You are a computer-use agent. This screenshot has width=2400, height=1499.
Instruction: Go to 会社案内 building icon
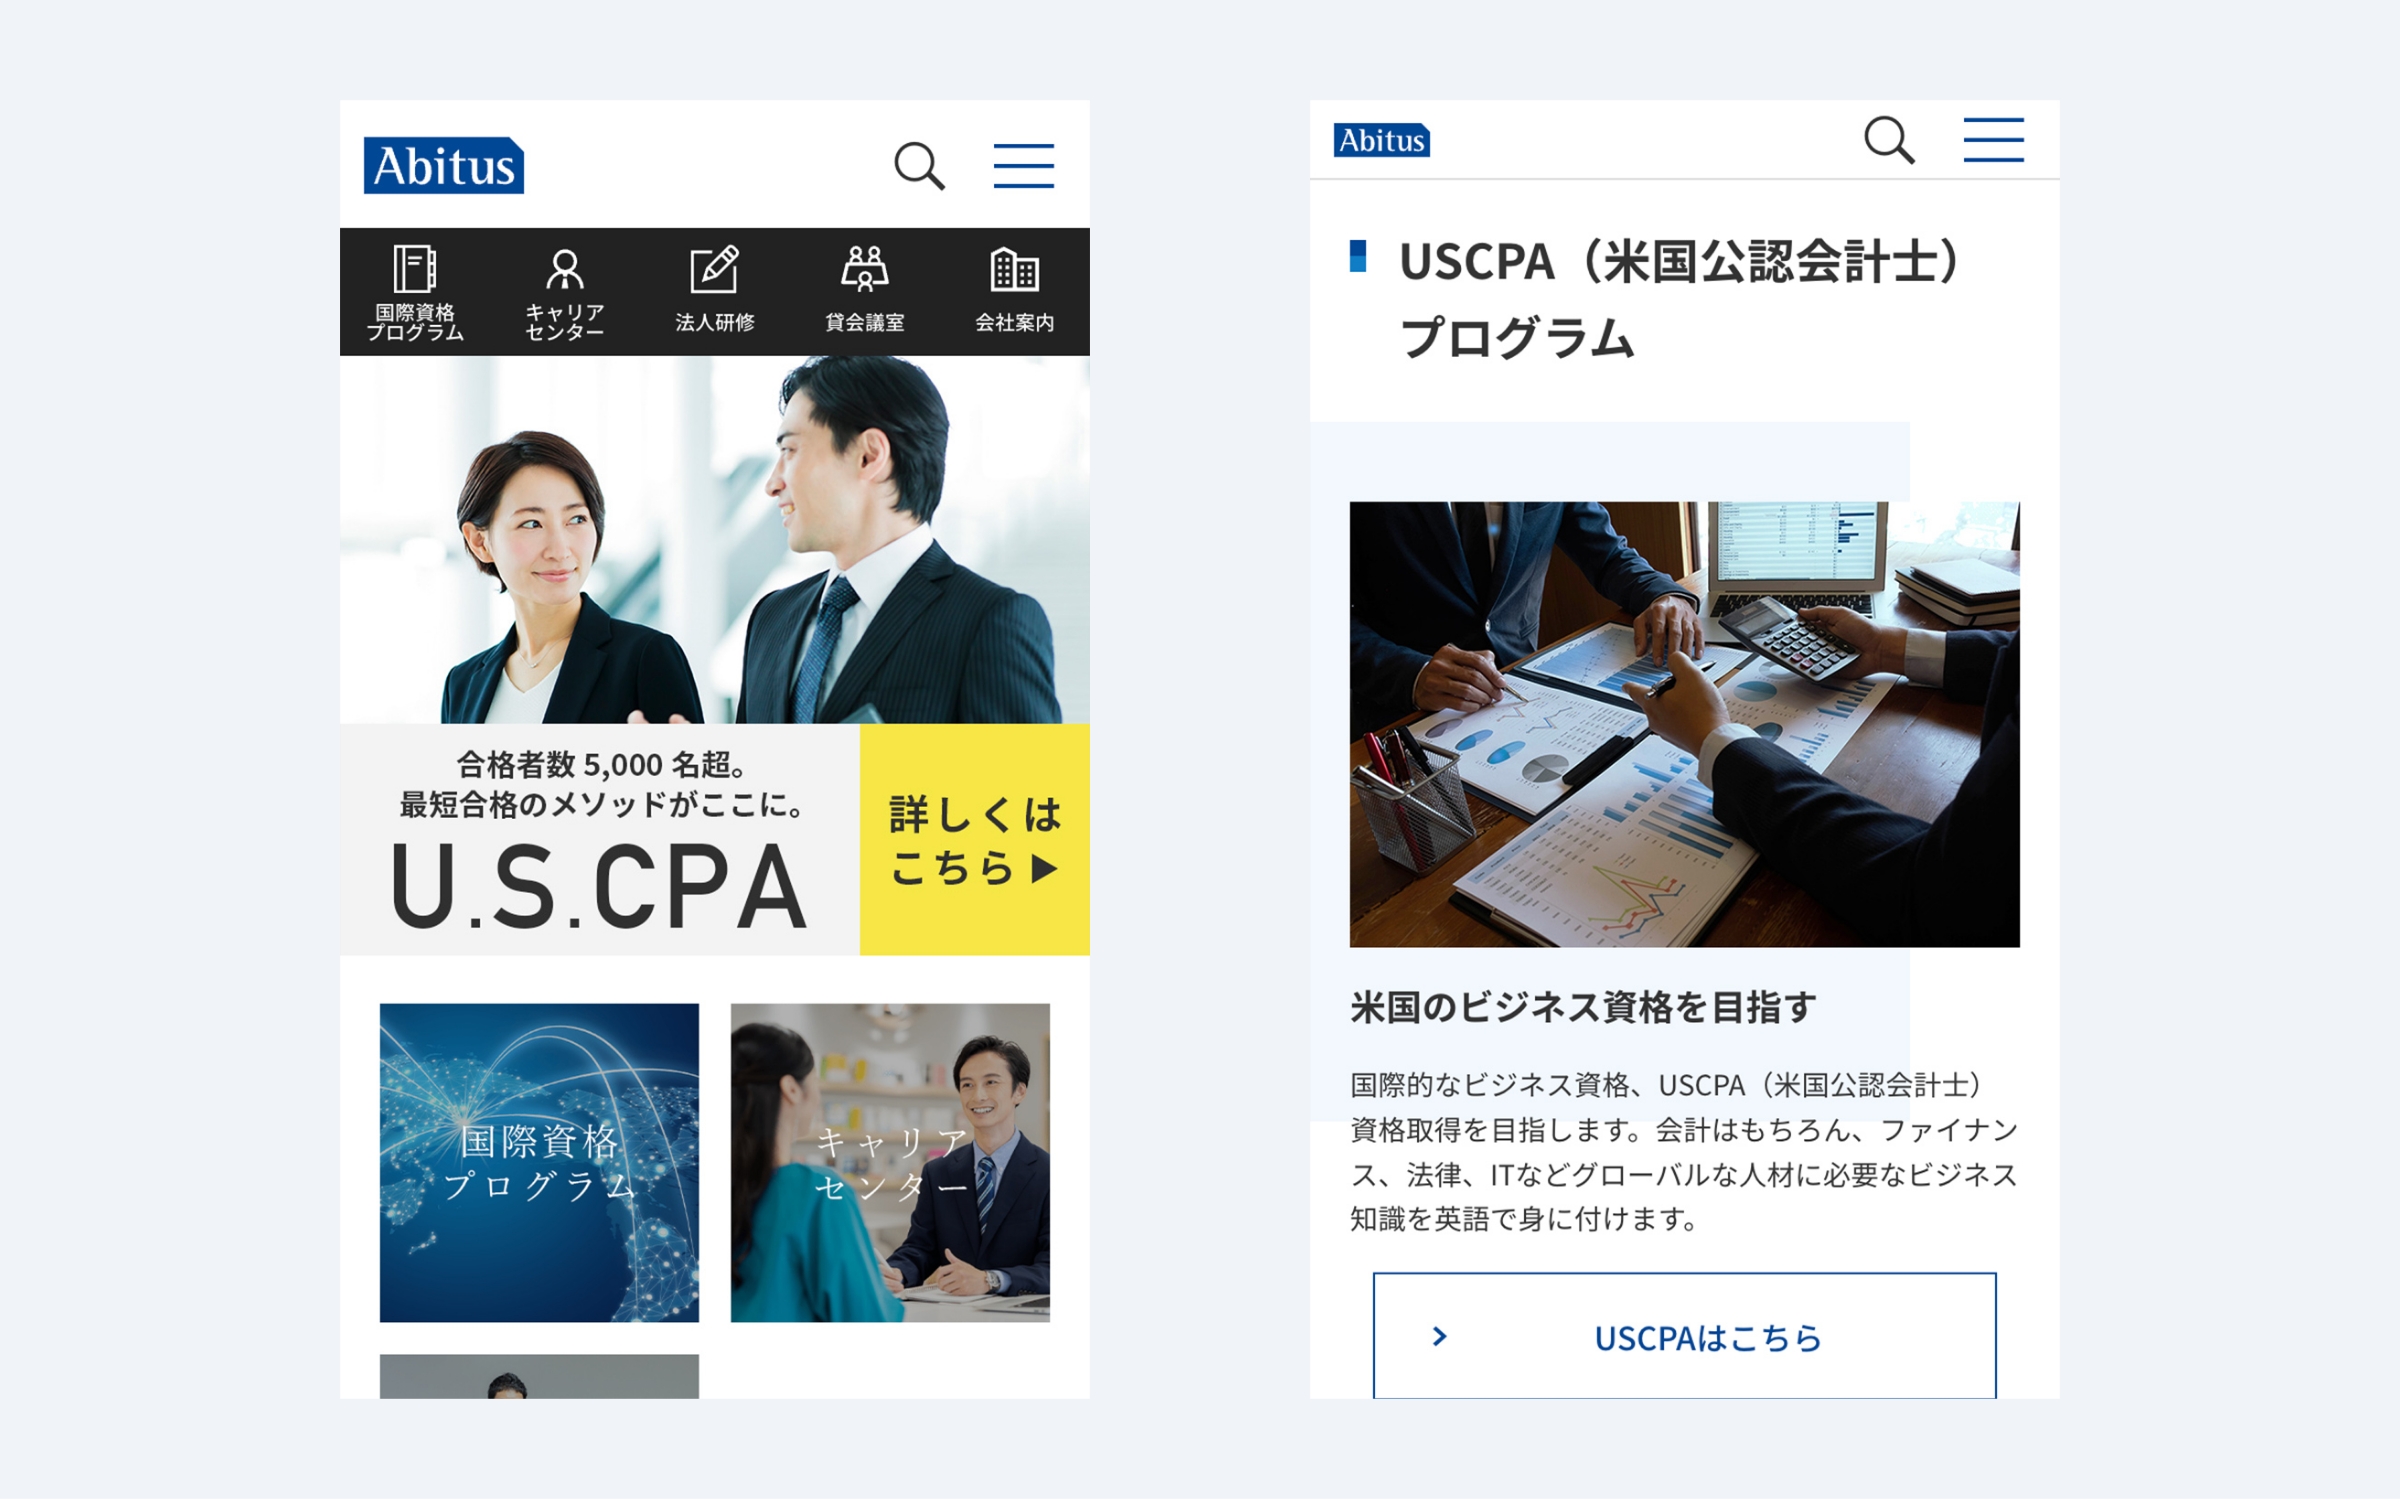[1015, 270]
